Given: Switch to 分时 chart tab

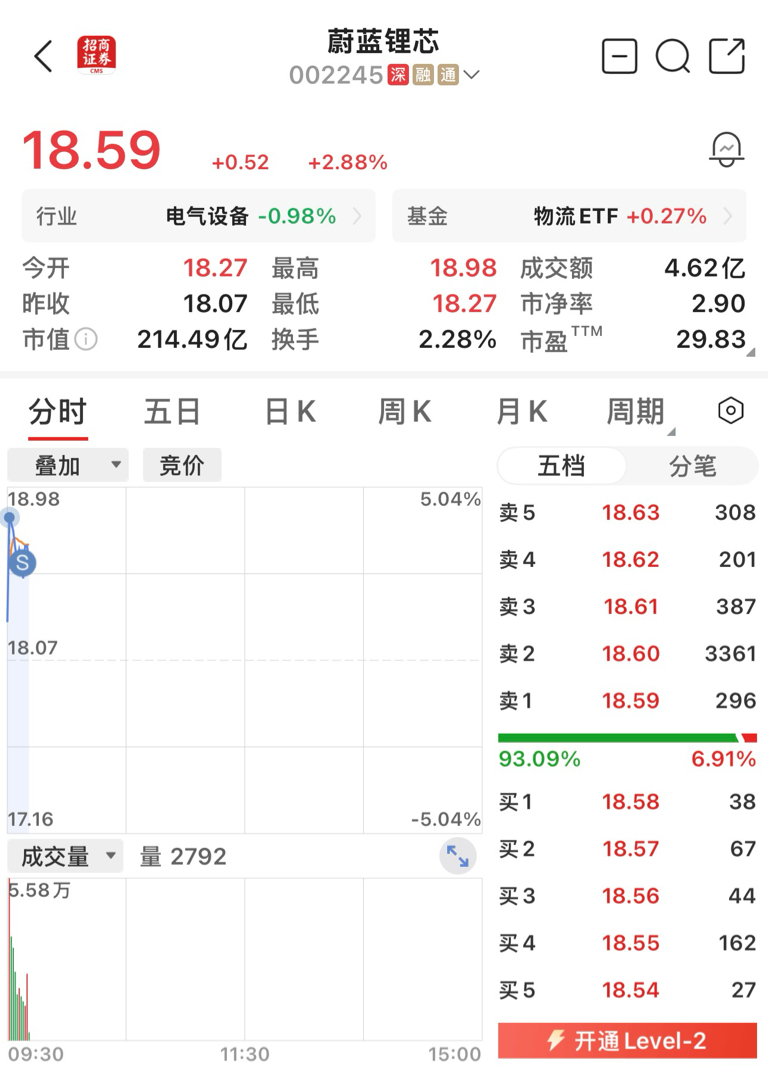Looking at the screenshot, I should click(58, 412).
